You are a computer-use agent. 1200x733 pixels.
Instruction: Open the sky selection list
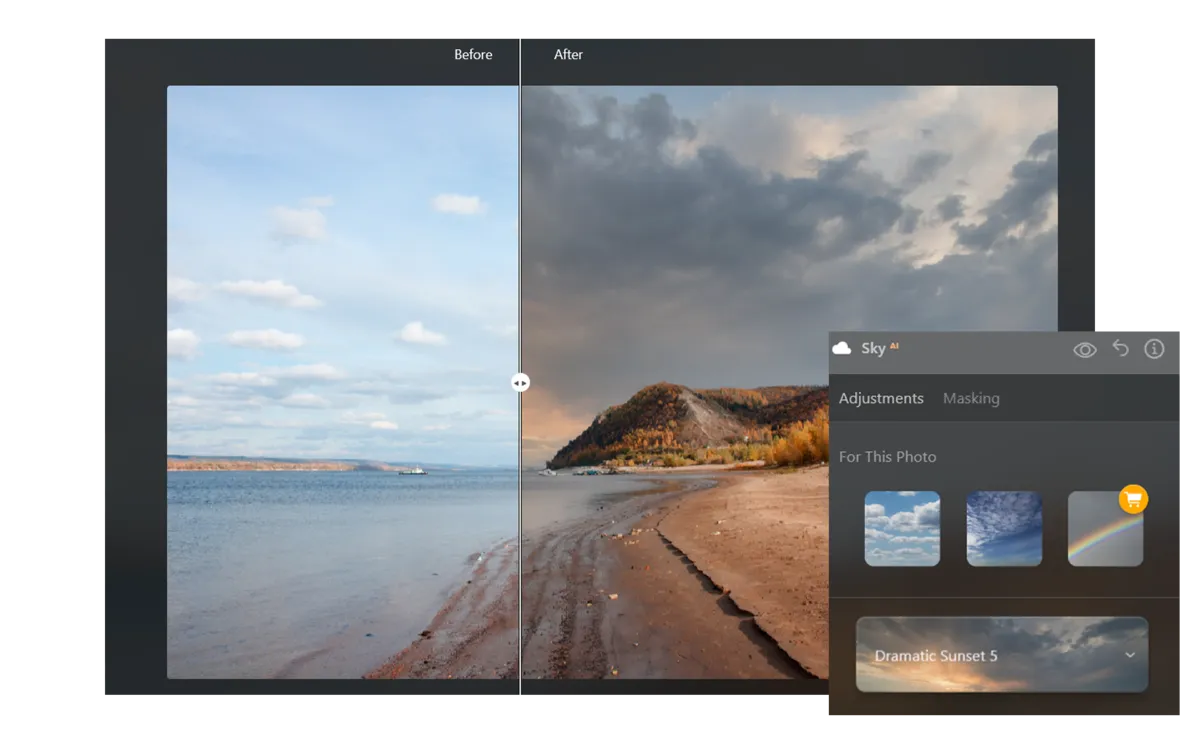tap(1000, 655)
